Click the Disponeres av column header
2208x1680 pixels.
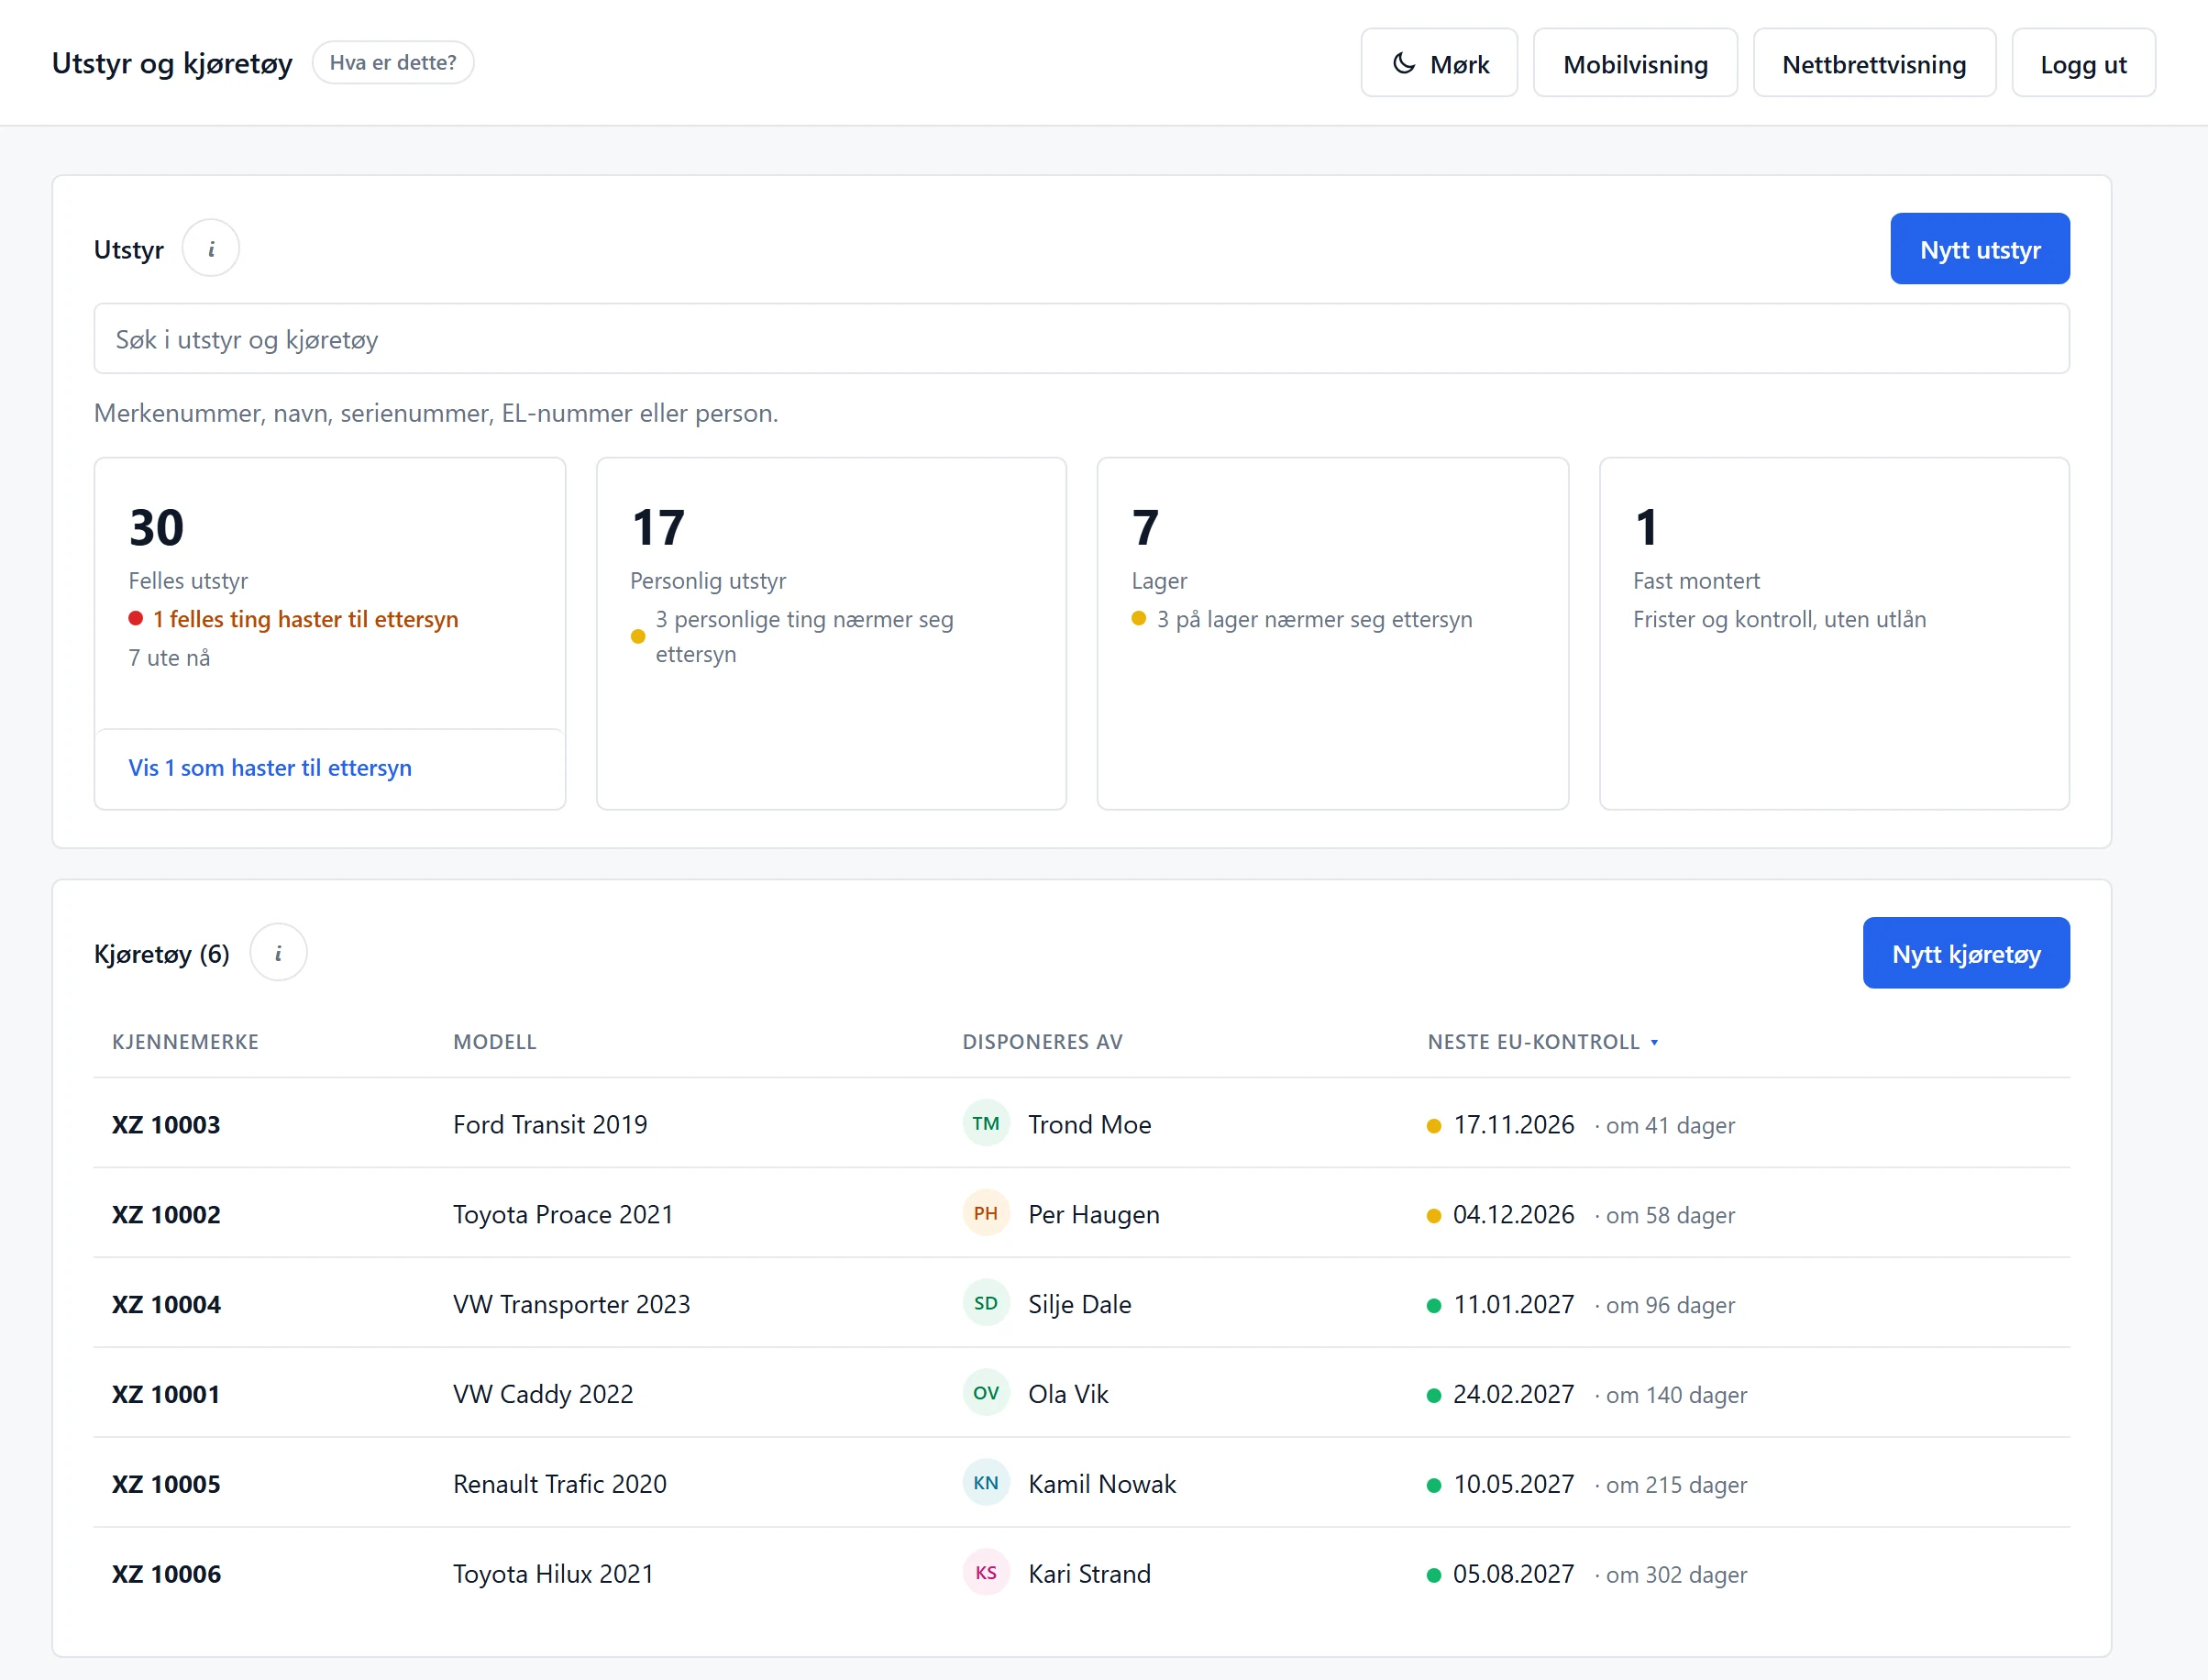click(x=1042, y=1042)
